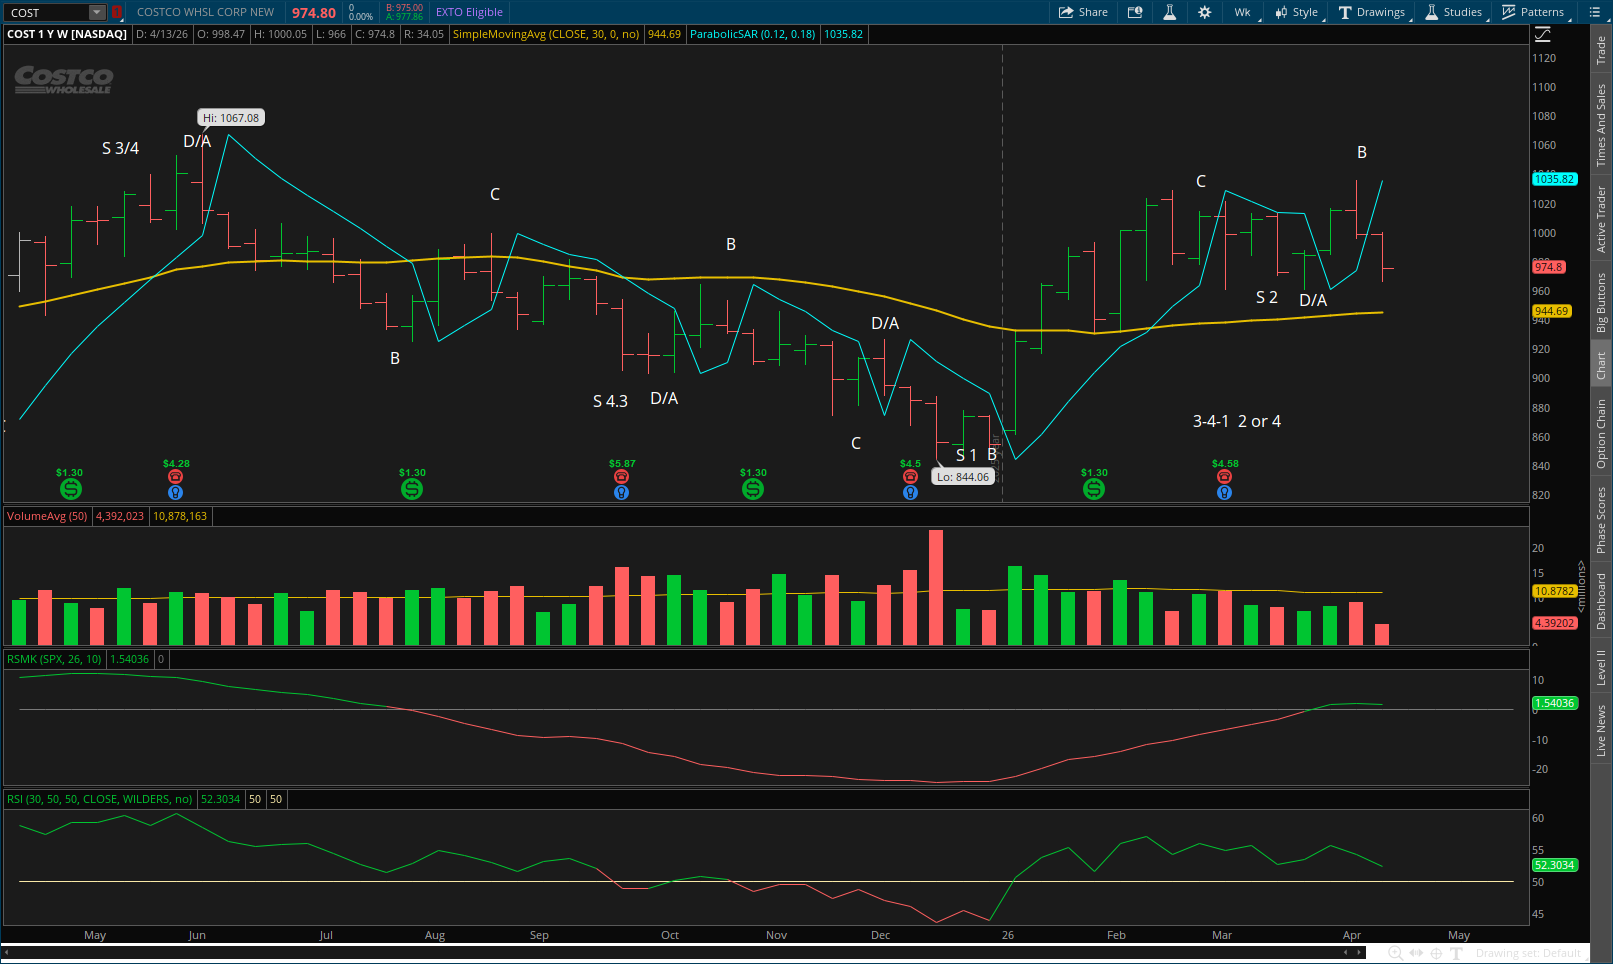The image size is (1613, 964).
Task: Open the Option Chain side tab
Action: pos(1601,434)
